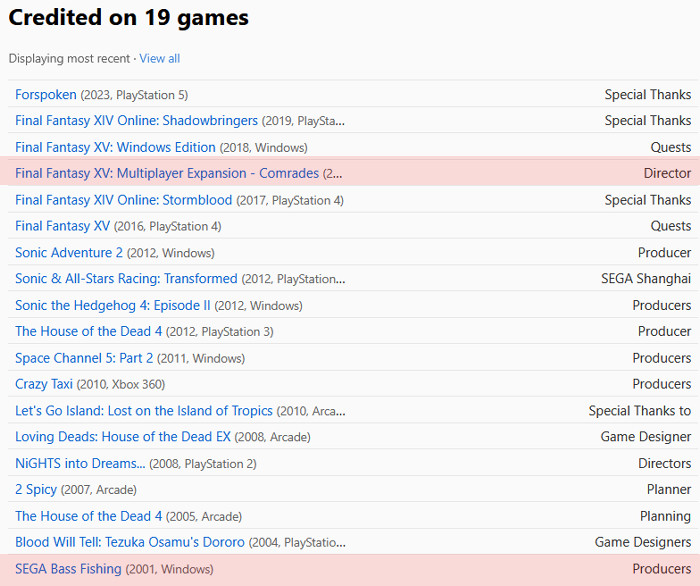
Task: Click 'Directors' credit in NiGHTS into Dreams row
Action: pos(665,463)
